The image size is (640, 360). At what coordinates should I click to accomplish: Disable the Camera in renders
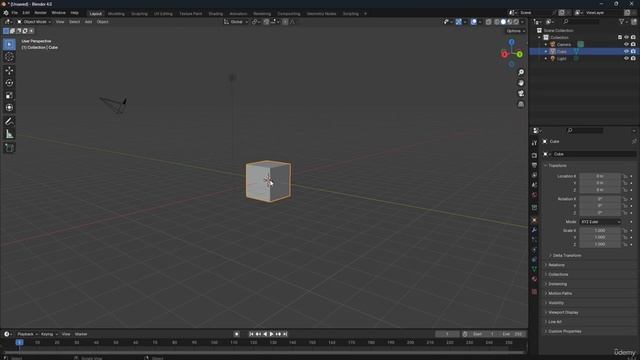point(633,44)
